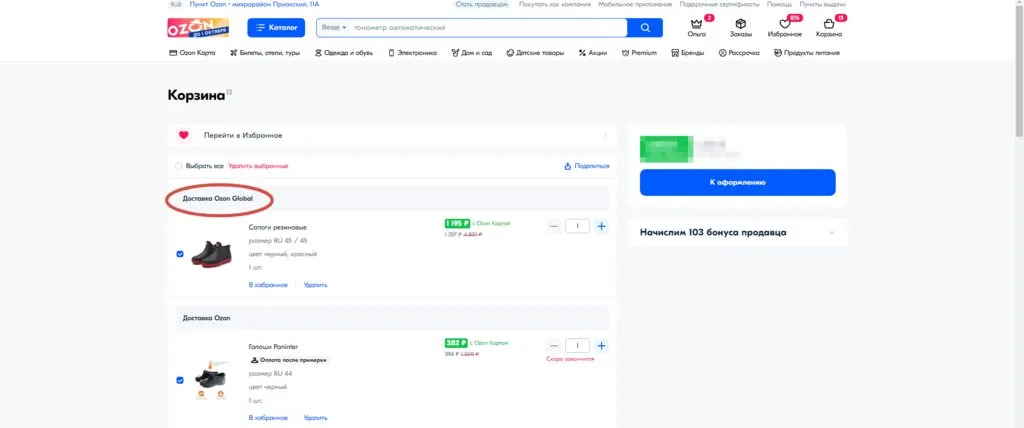The image size is (1024, 428).
Task: Open Электроника category
Action: coord(413,53)
